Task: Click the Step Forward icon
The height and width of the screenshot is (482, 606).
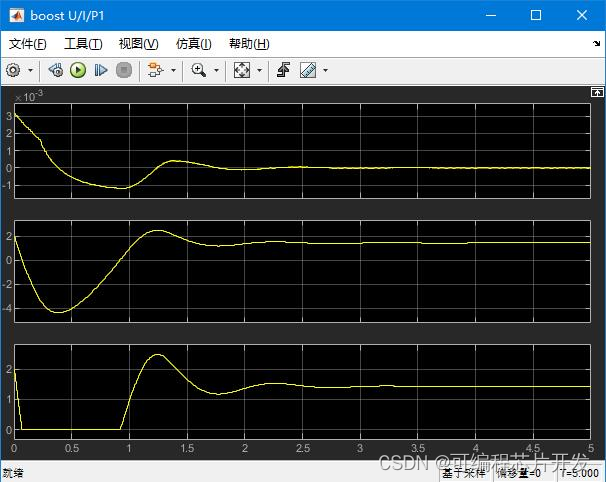Action: pyautogui.click(x=101, y=70)
